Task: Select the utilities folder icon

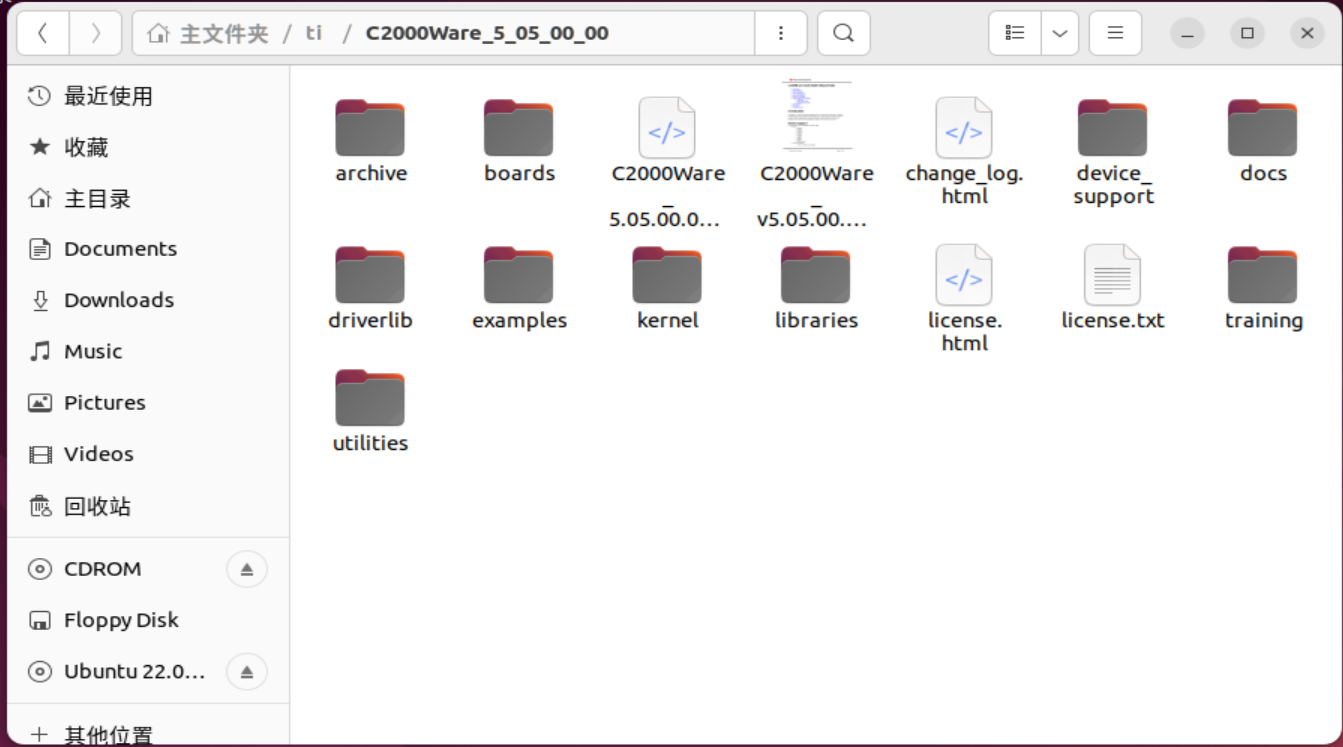Action: pos(370,398)
